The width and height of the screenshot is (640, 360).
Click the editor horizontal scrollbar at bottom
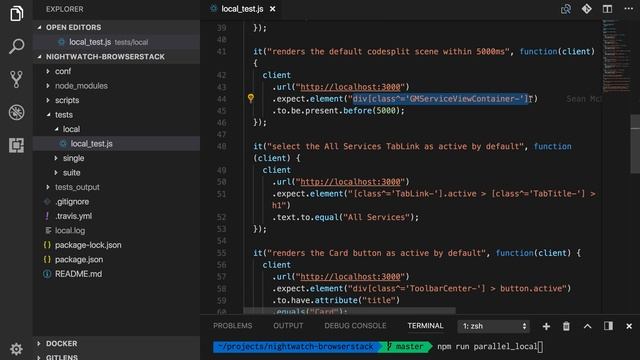(349, 311)
